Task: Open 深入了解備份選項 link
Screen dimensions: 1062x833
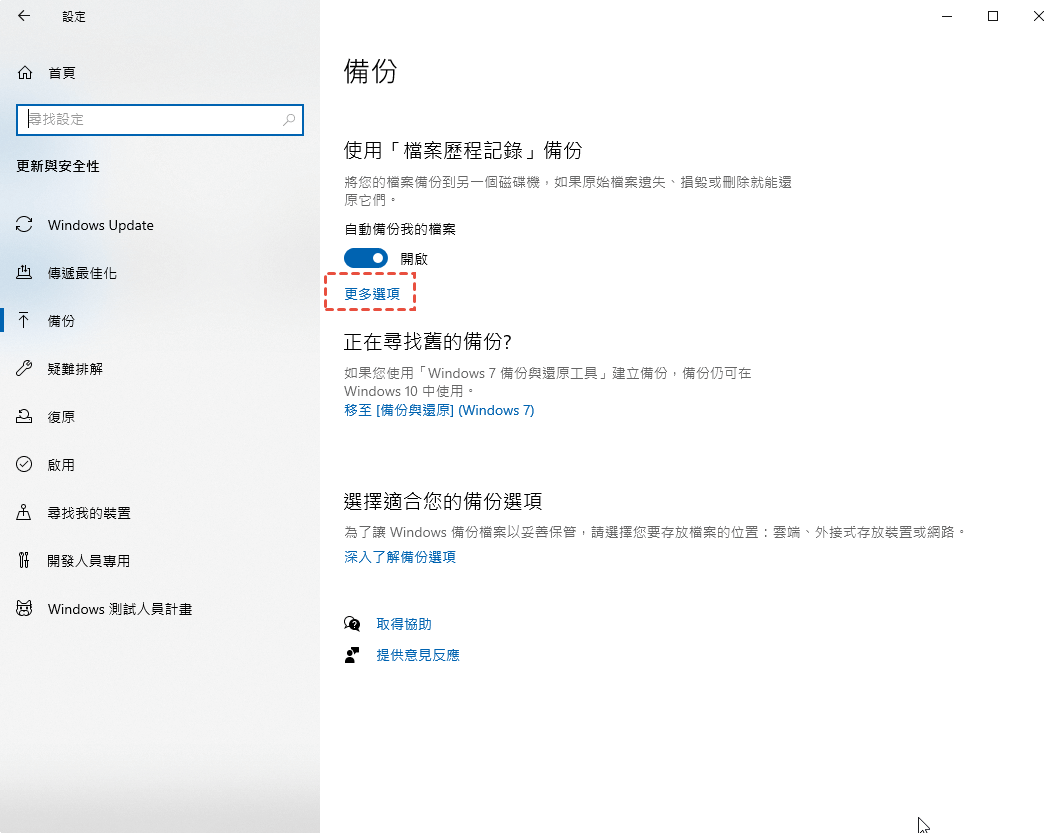Action: (400, 557)
